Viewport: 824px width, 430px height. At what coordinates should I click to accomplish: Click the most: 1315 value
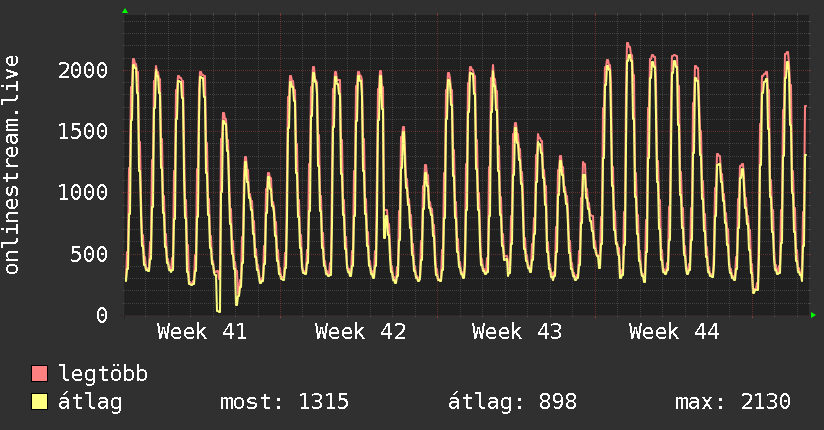pyautogui.click(x=284, y=402)
